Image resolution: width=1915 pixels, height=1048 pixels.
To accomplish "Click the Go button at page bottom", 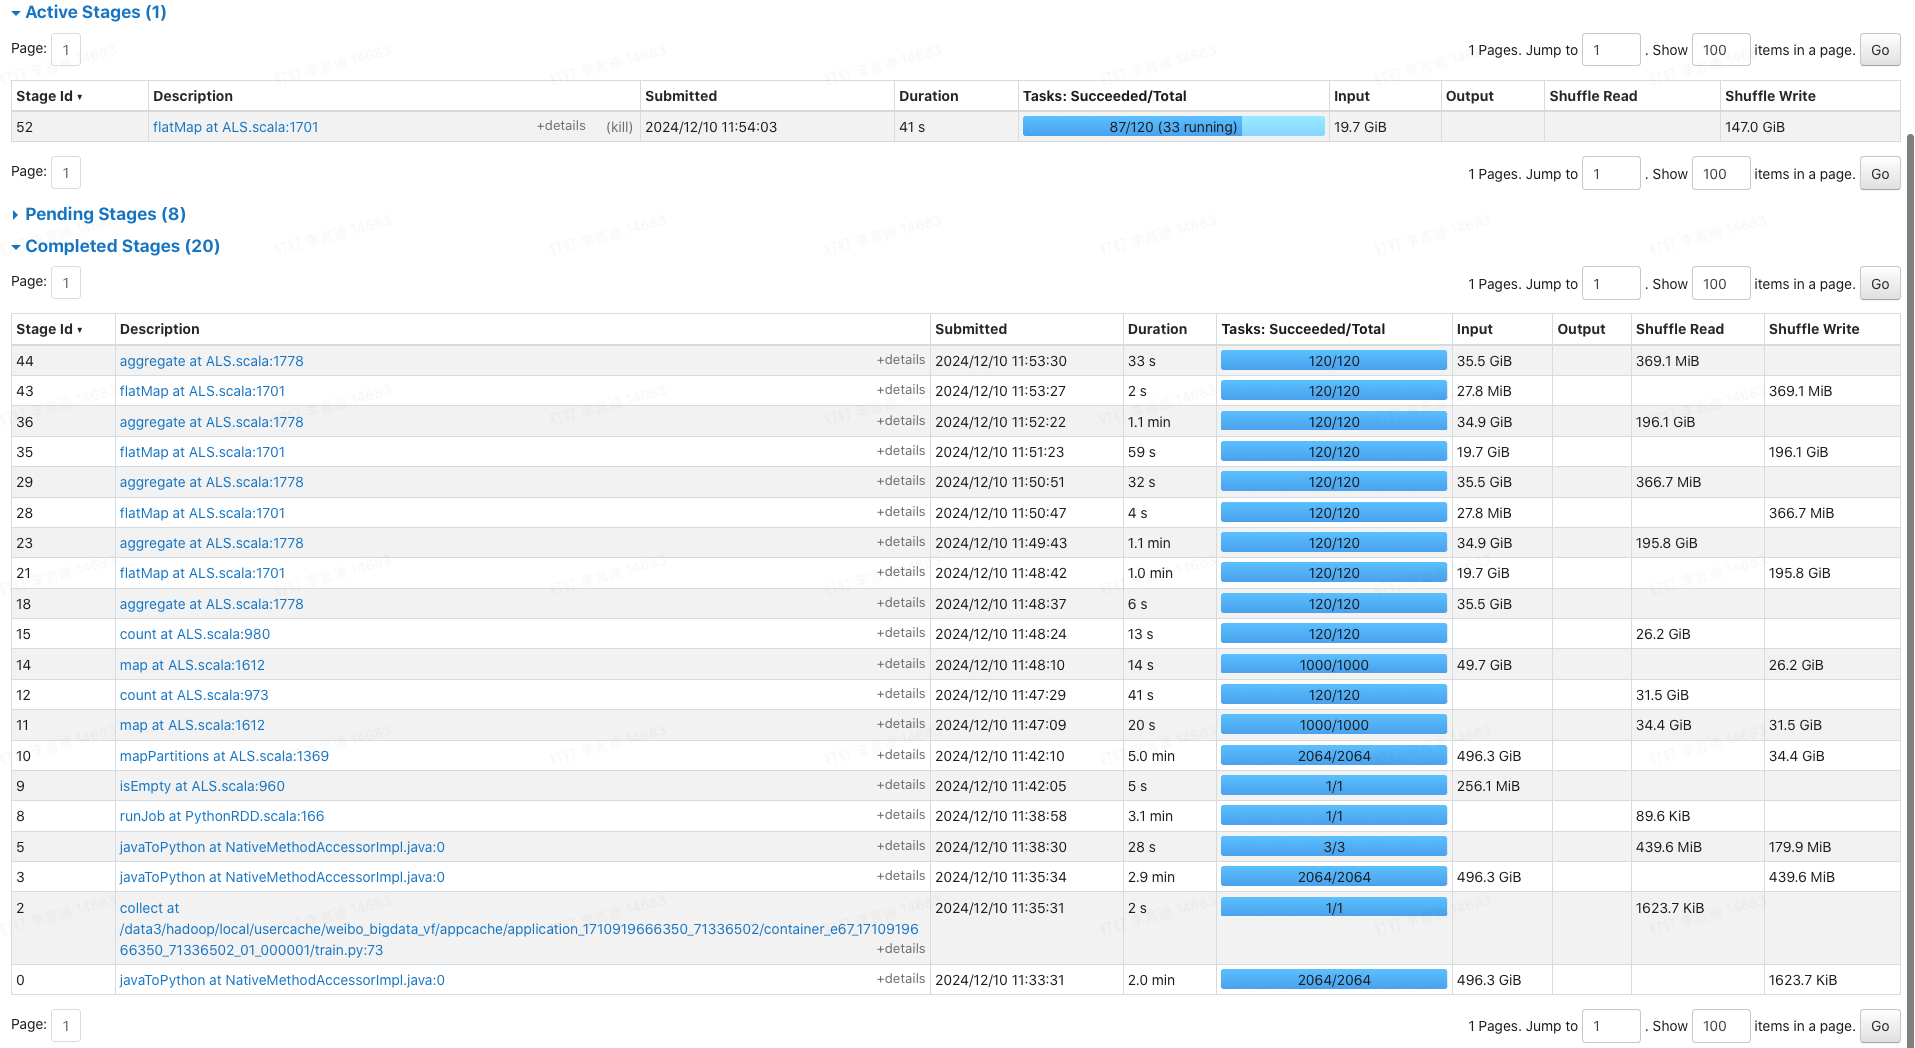I will (x=1879, y=1026).
